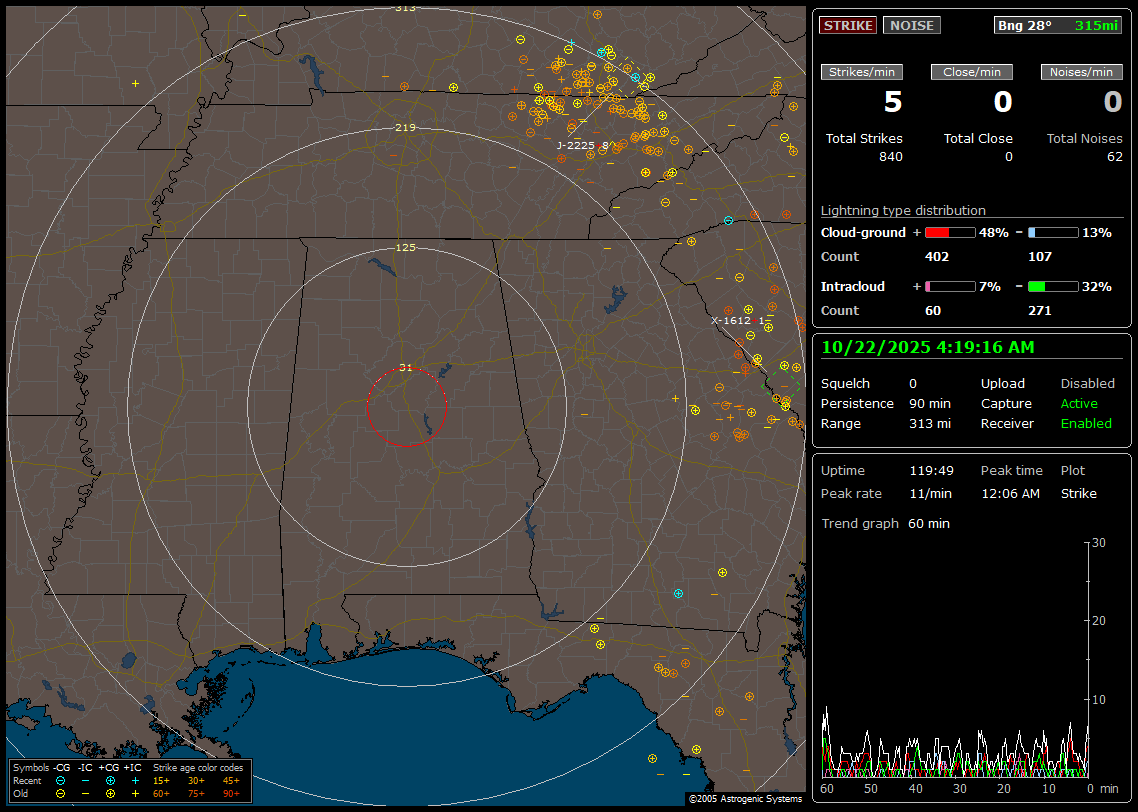
Task: Click the old positive CG legend symbol
Action: tap(110, 793)
